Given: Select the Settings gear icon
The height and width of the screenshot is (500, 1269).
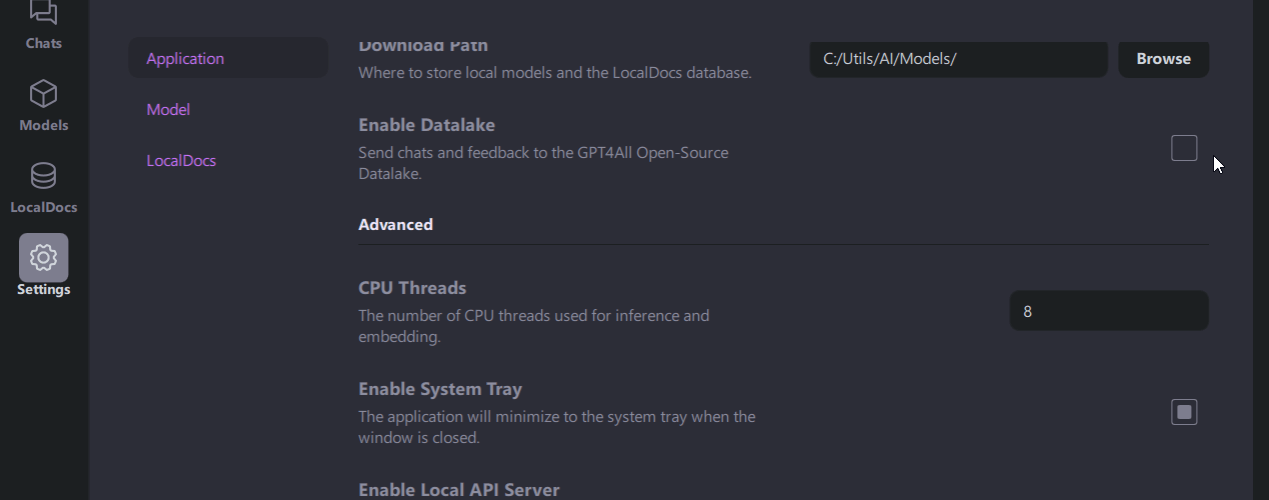Looking at the screenshot, I should point(43,258).
